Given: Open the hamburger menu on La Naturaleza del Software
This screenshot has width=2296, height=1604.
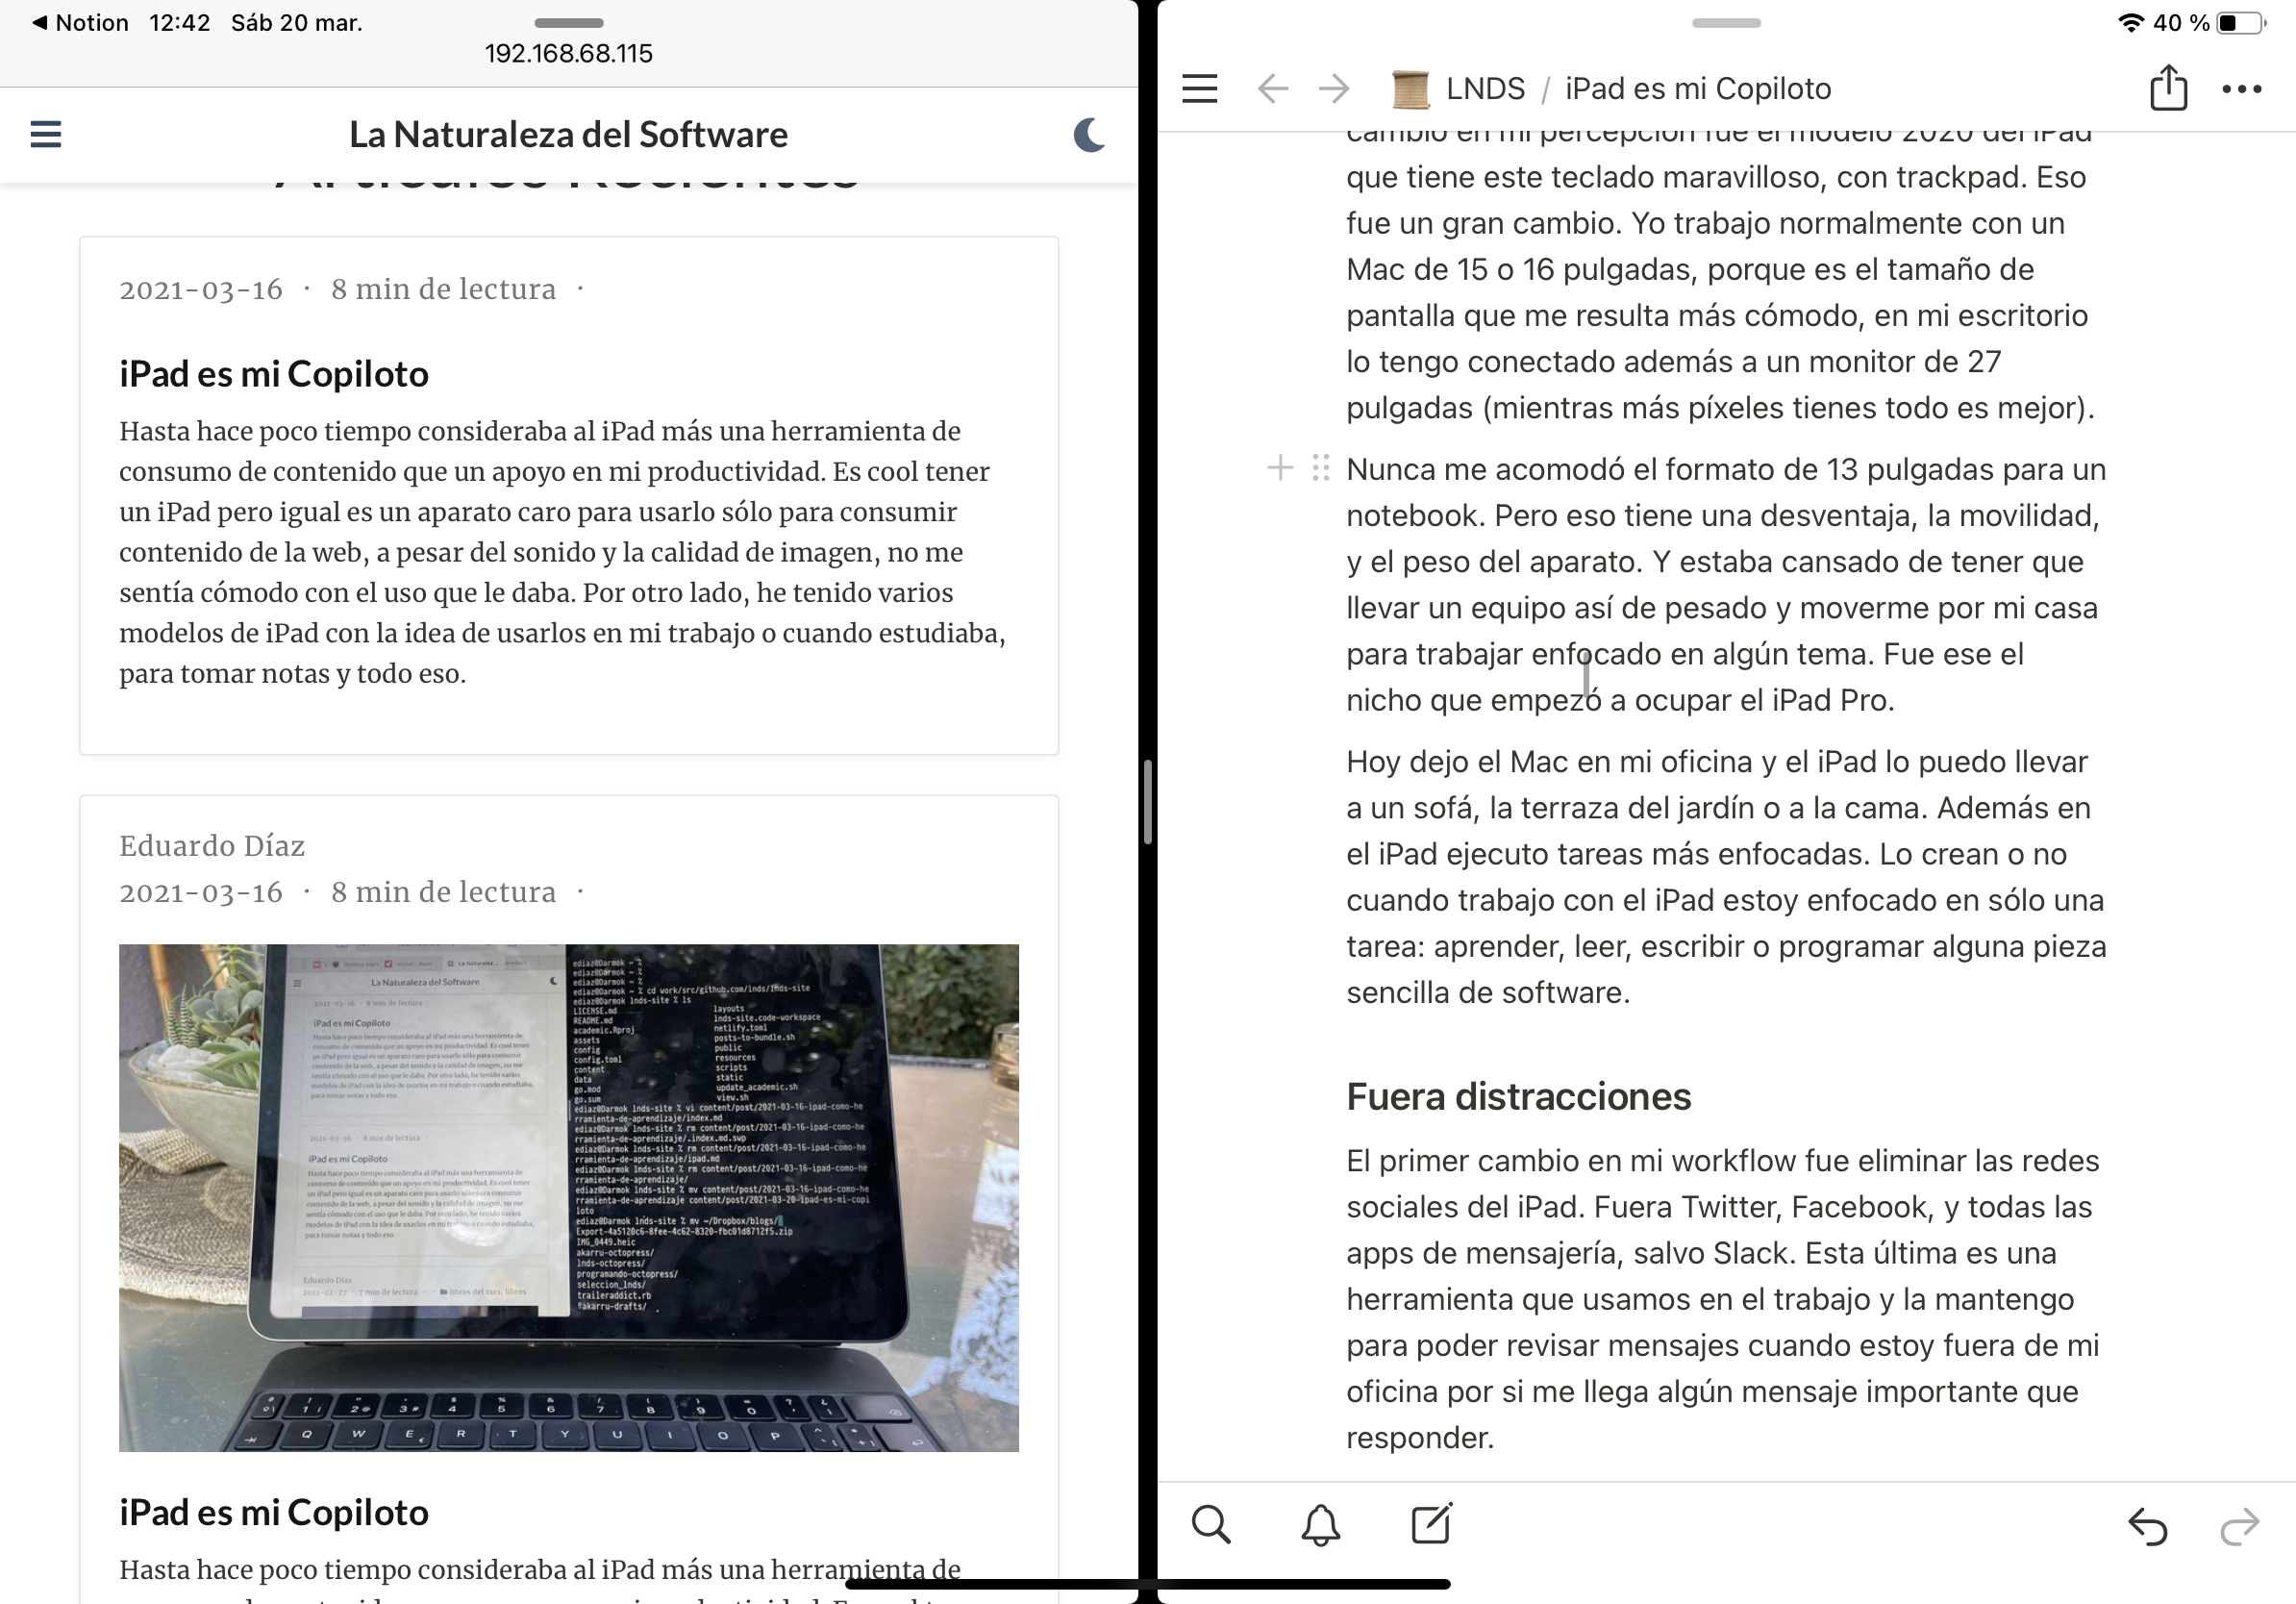Looking at the screenshot, I should pyautogui.click(x=46, y=134).
